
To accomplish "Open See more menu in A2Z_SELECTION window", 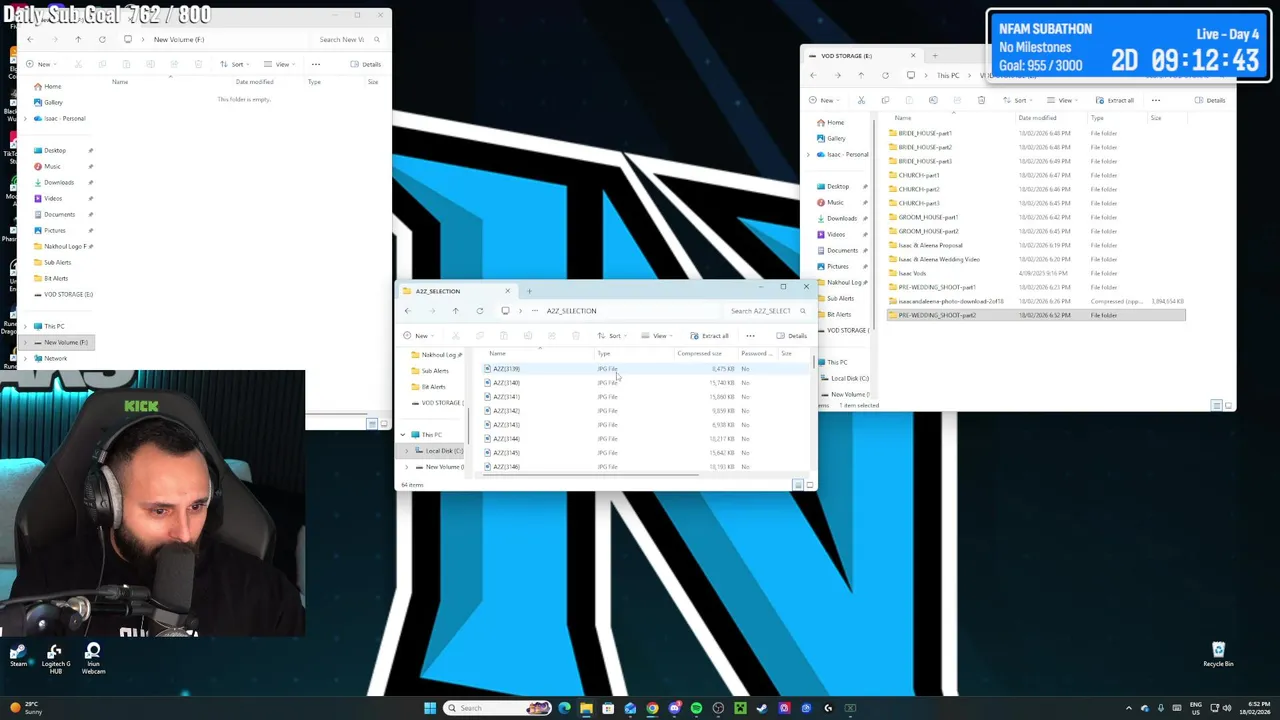I will [x=750, y=336].
